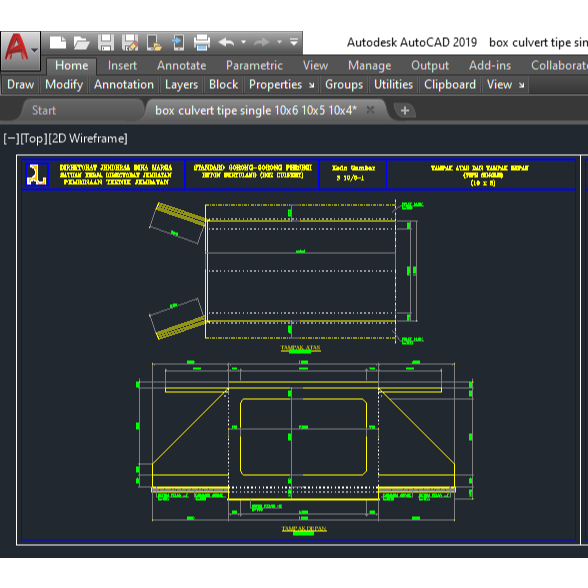Click the [-] viewport controls label
The height and width of the screenshot is (588, 588).
click(11, 139)
